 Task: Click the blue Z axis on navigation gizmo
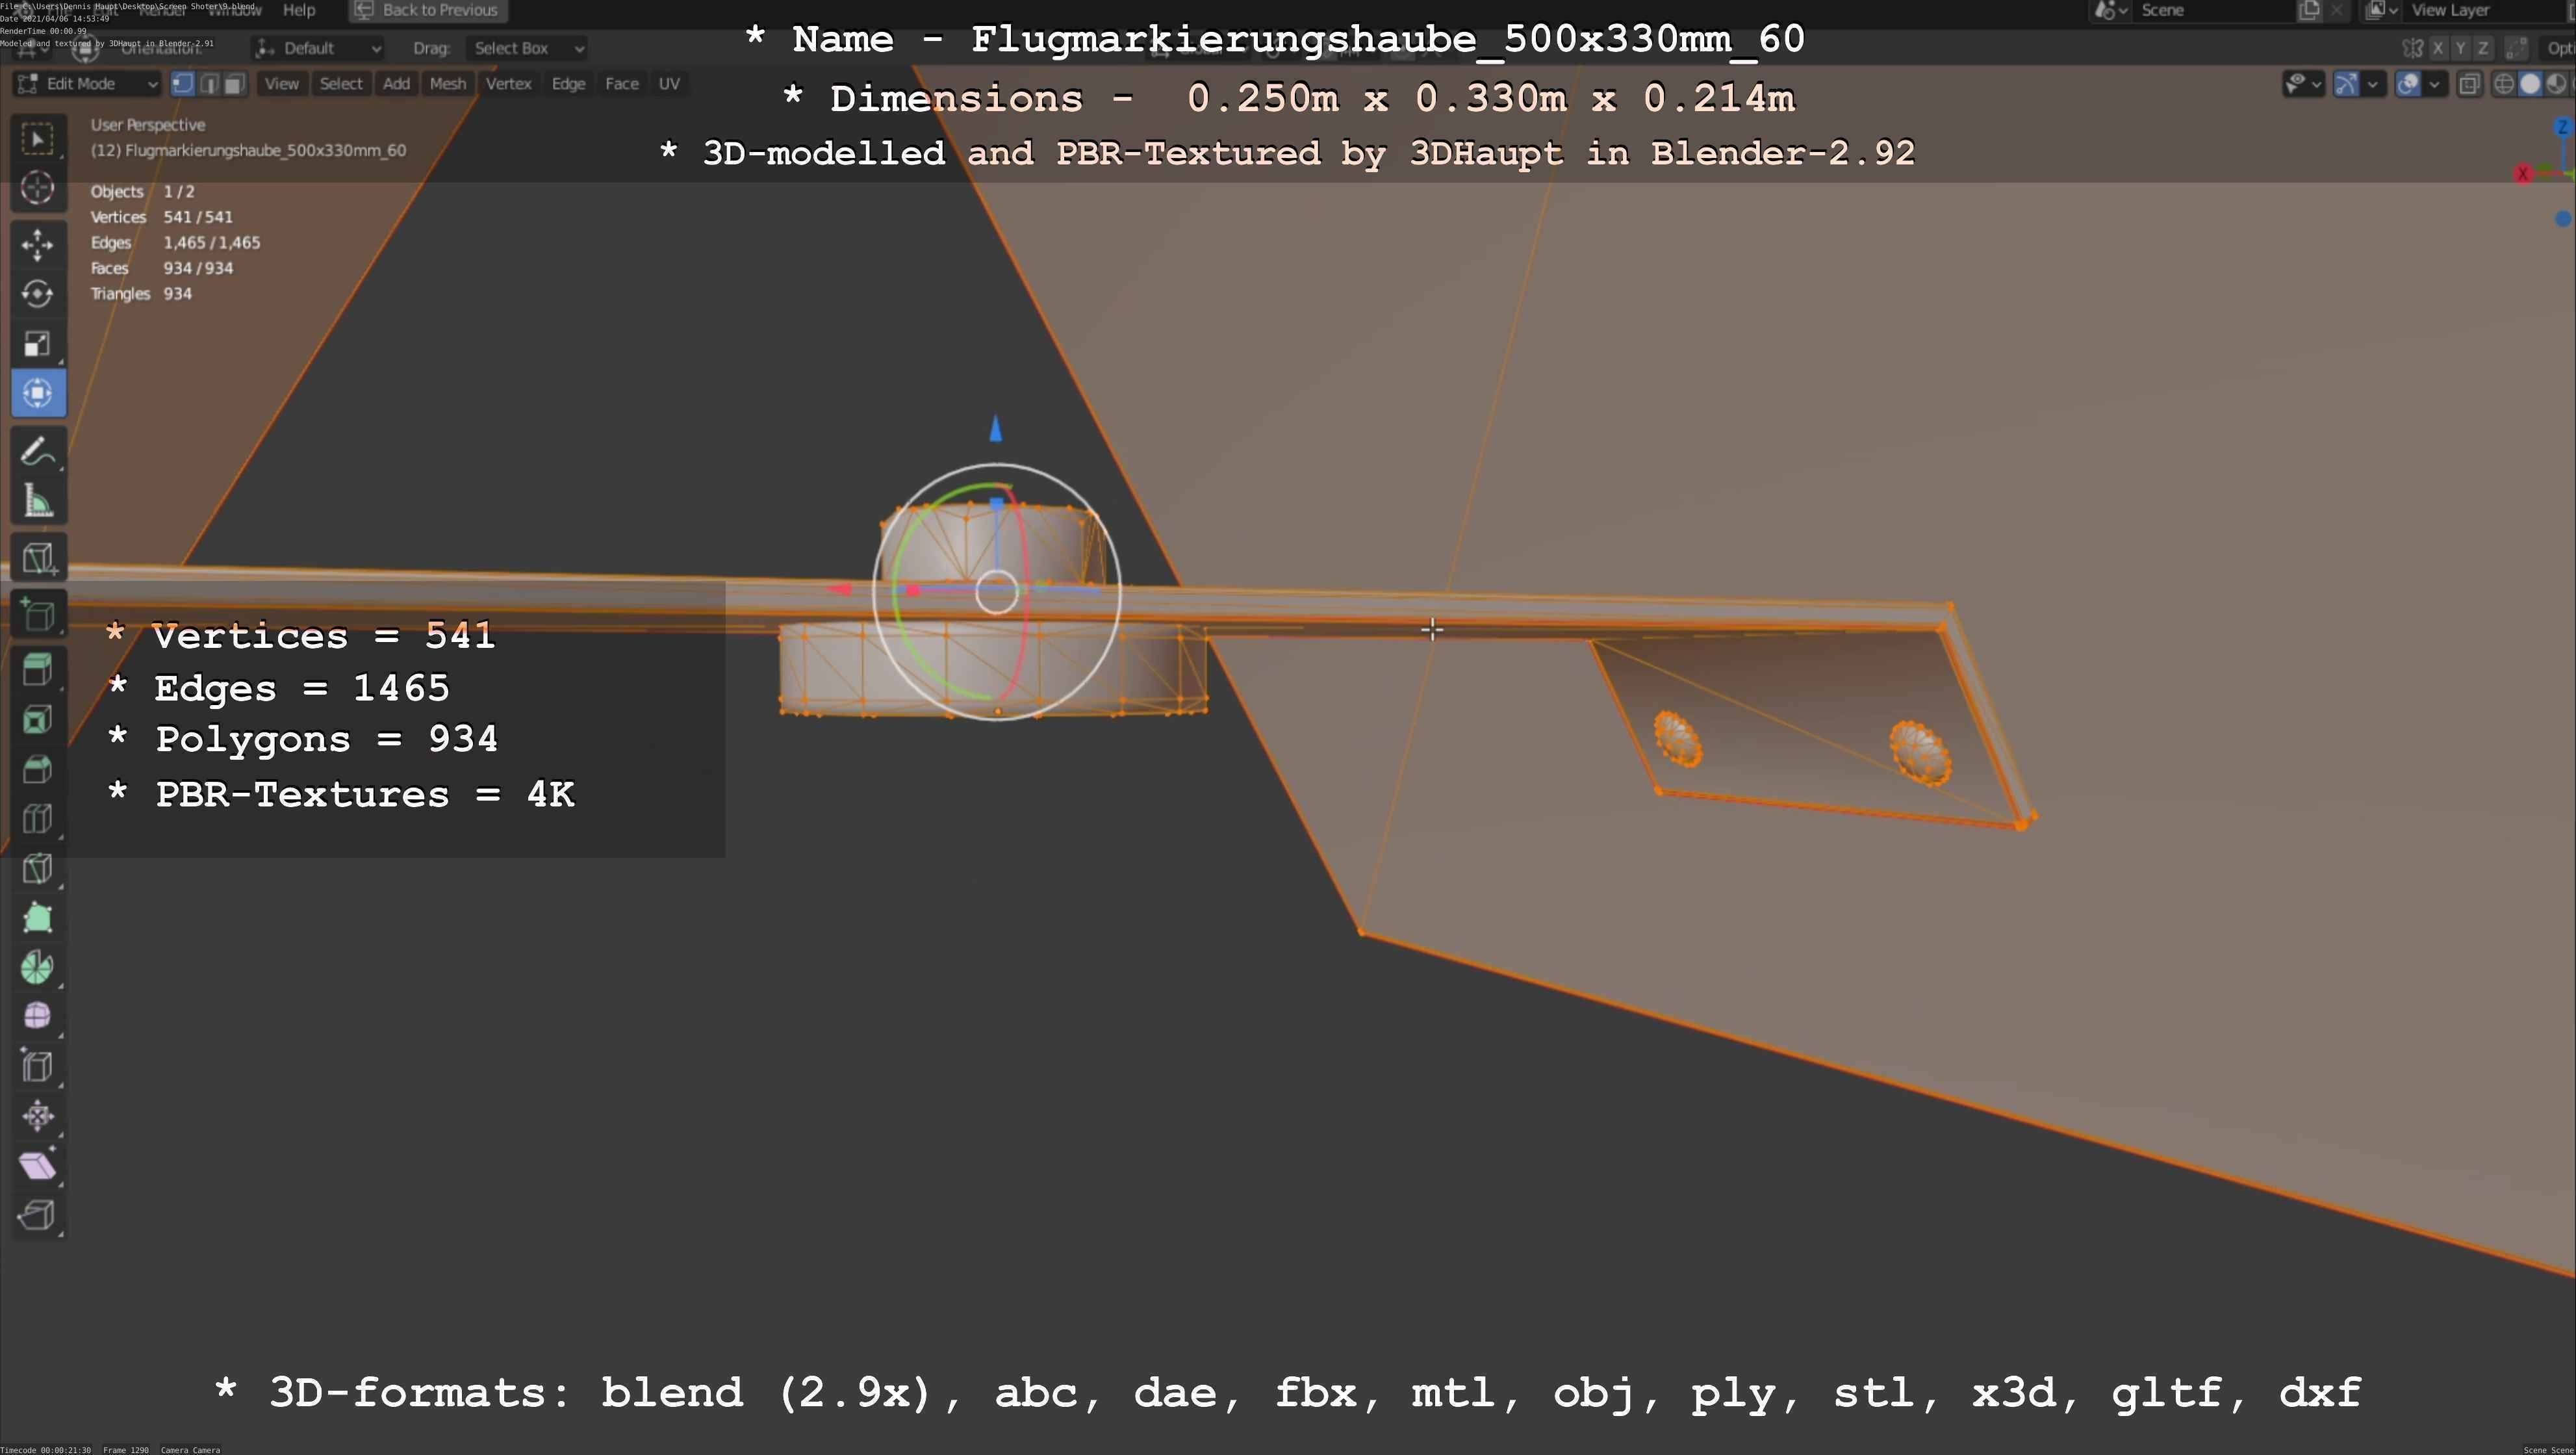[2562, 127]
